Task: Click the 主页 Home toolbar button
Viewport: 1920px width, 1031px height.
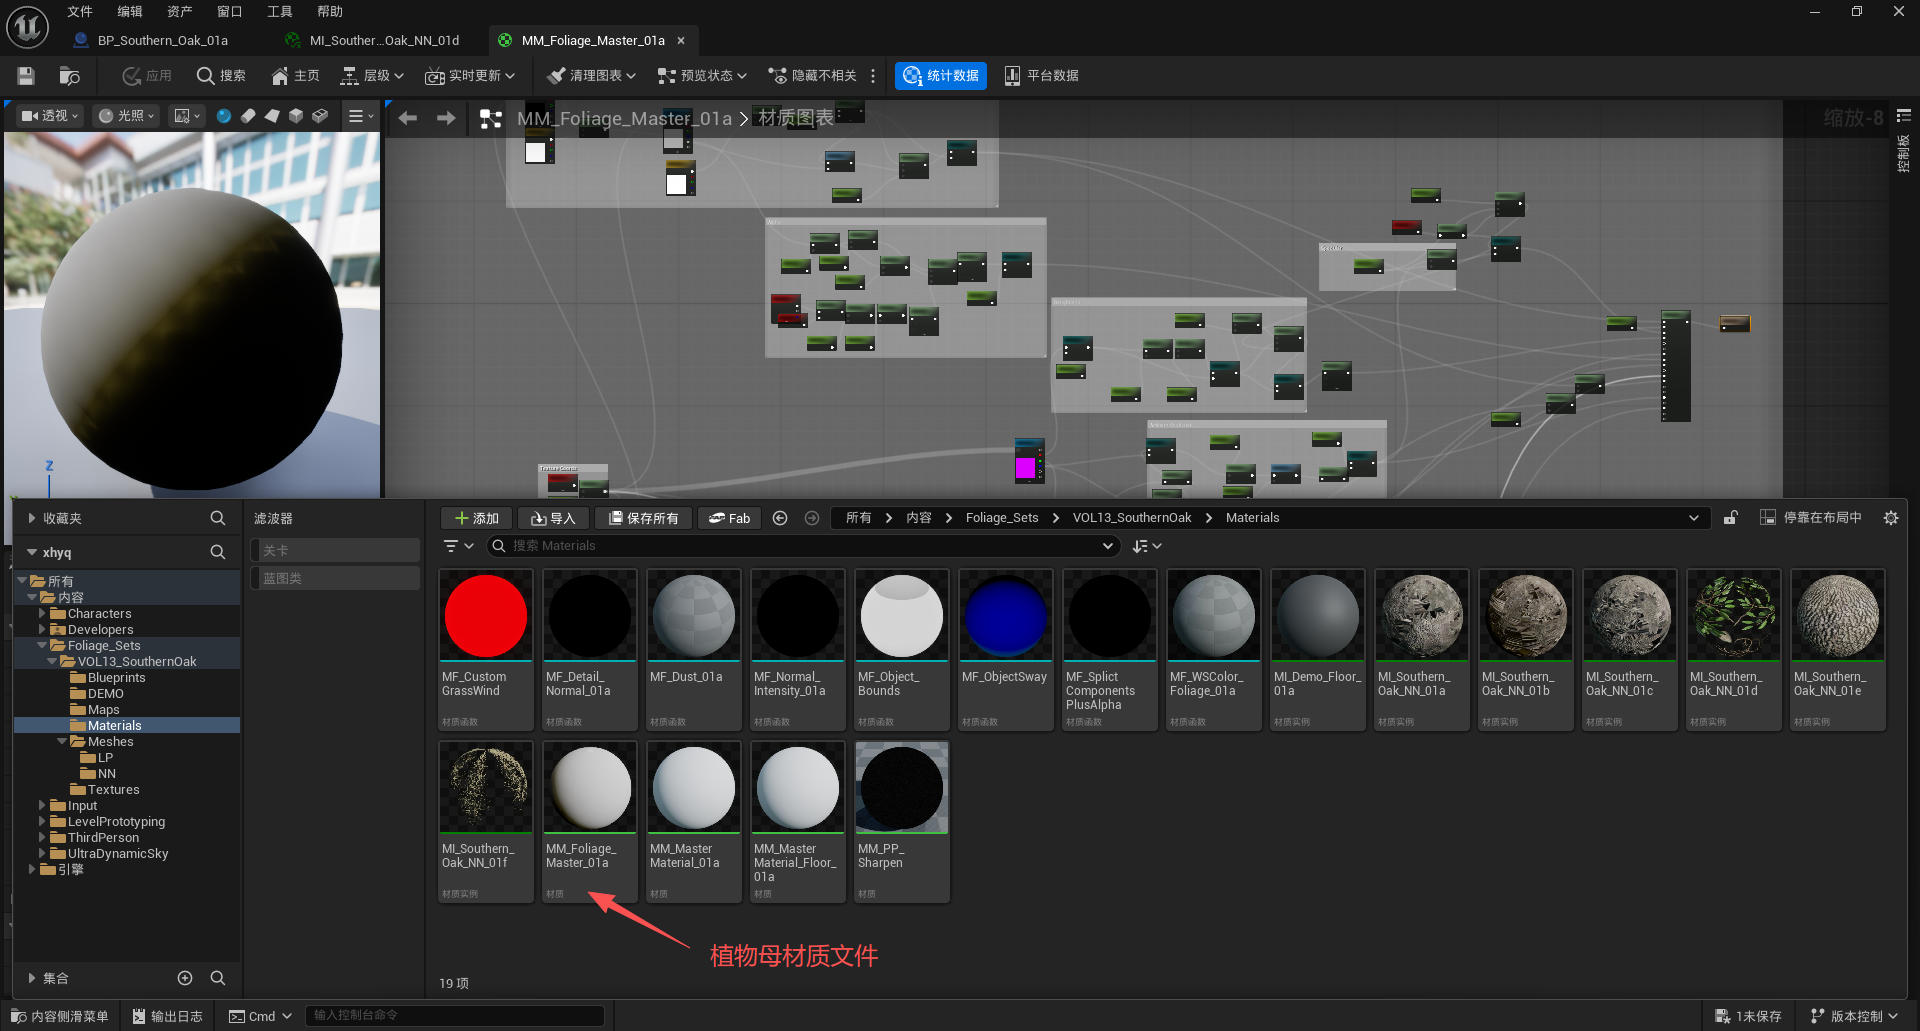Action: point(295,76)
